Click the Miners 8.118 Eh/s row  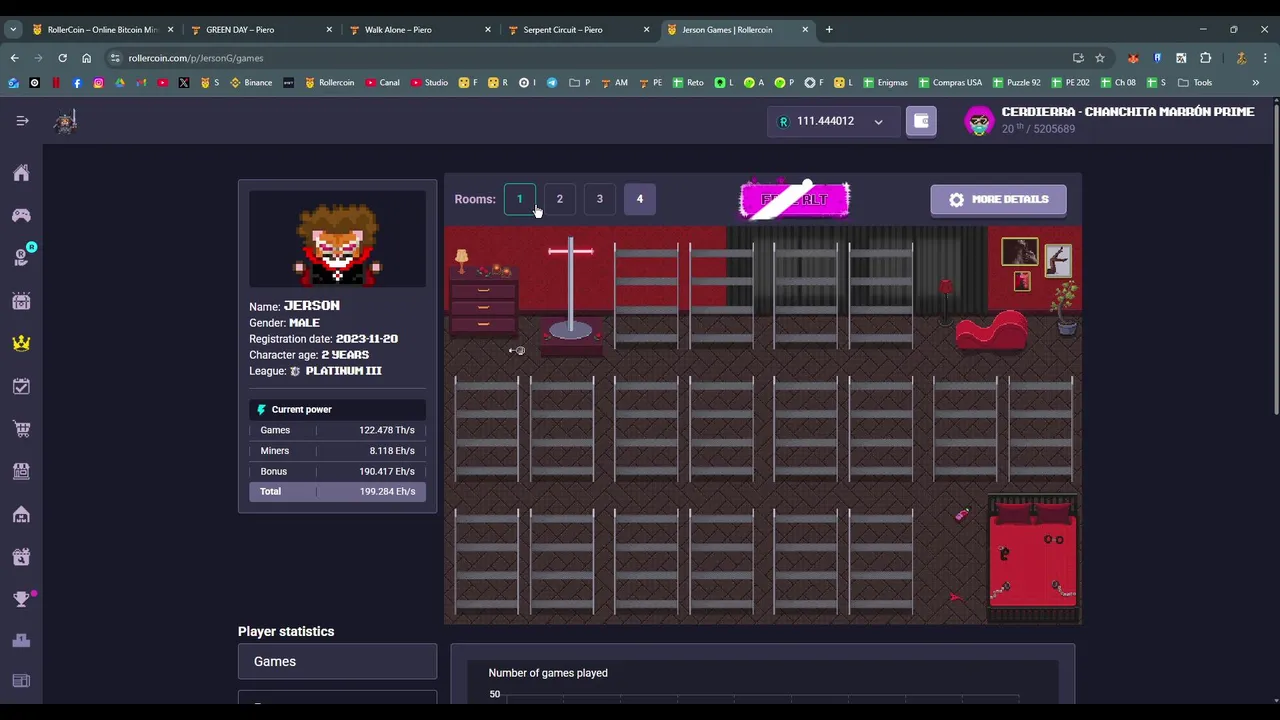pyautogui.click(x=337, y=451)
